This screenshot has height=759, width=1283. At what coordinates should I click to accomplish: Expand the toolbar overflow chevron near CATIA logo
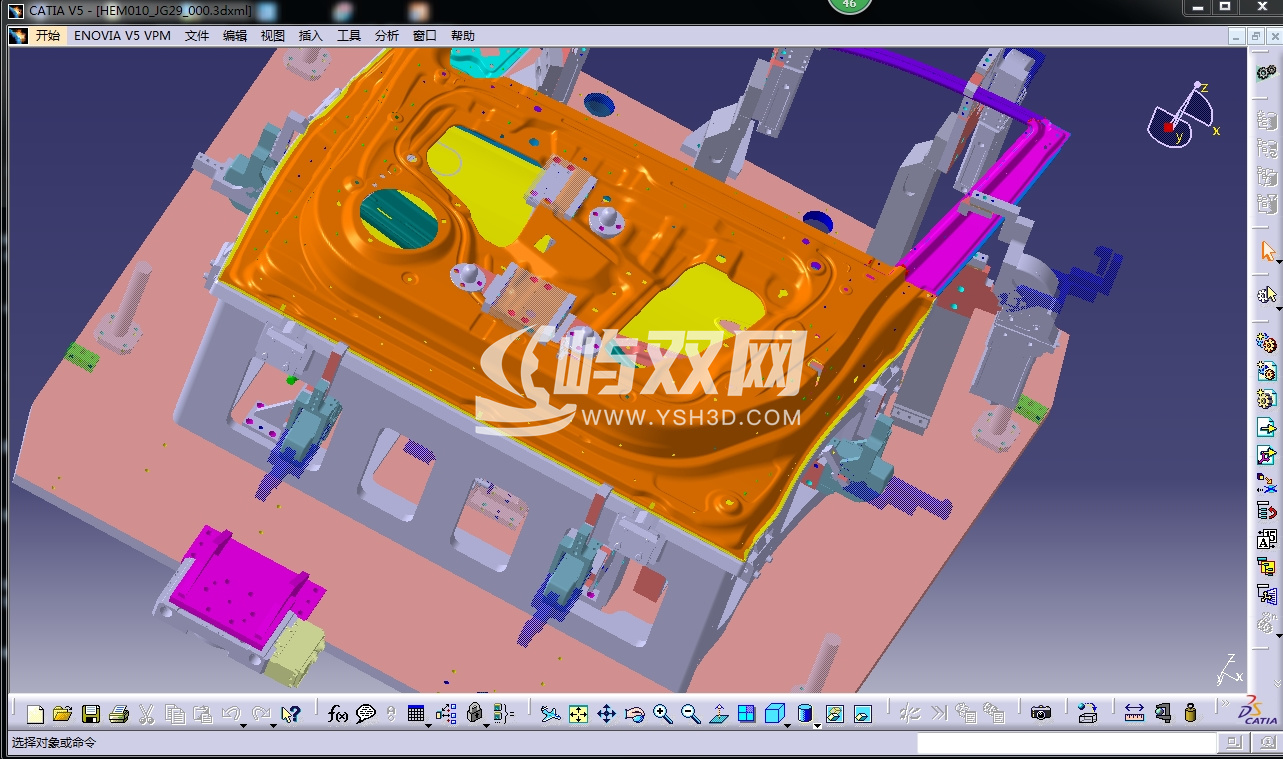(x=1224, y=705)
